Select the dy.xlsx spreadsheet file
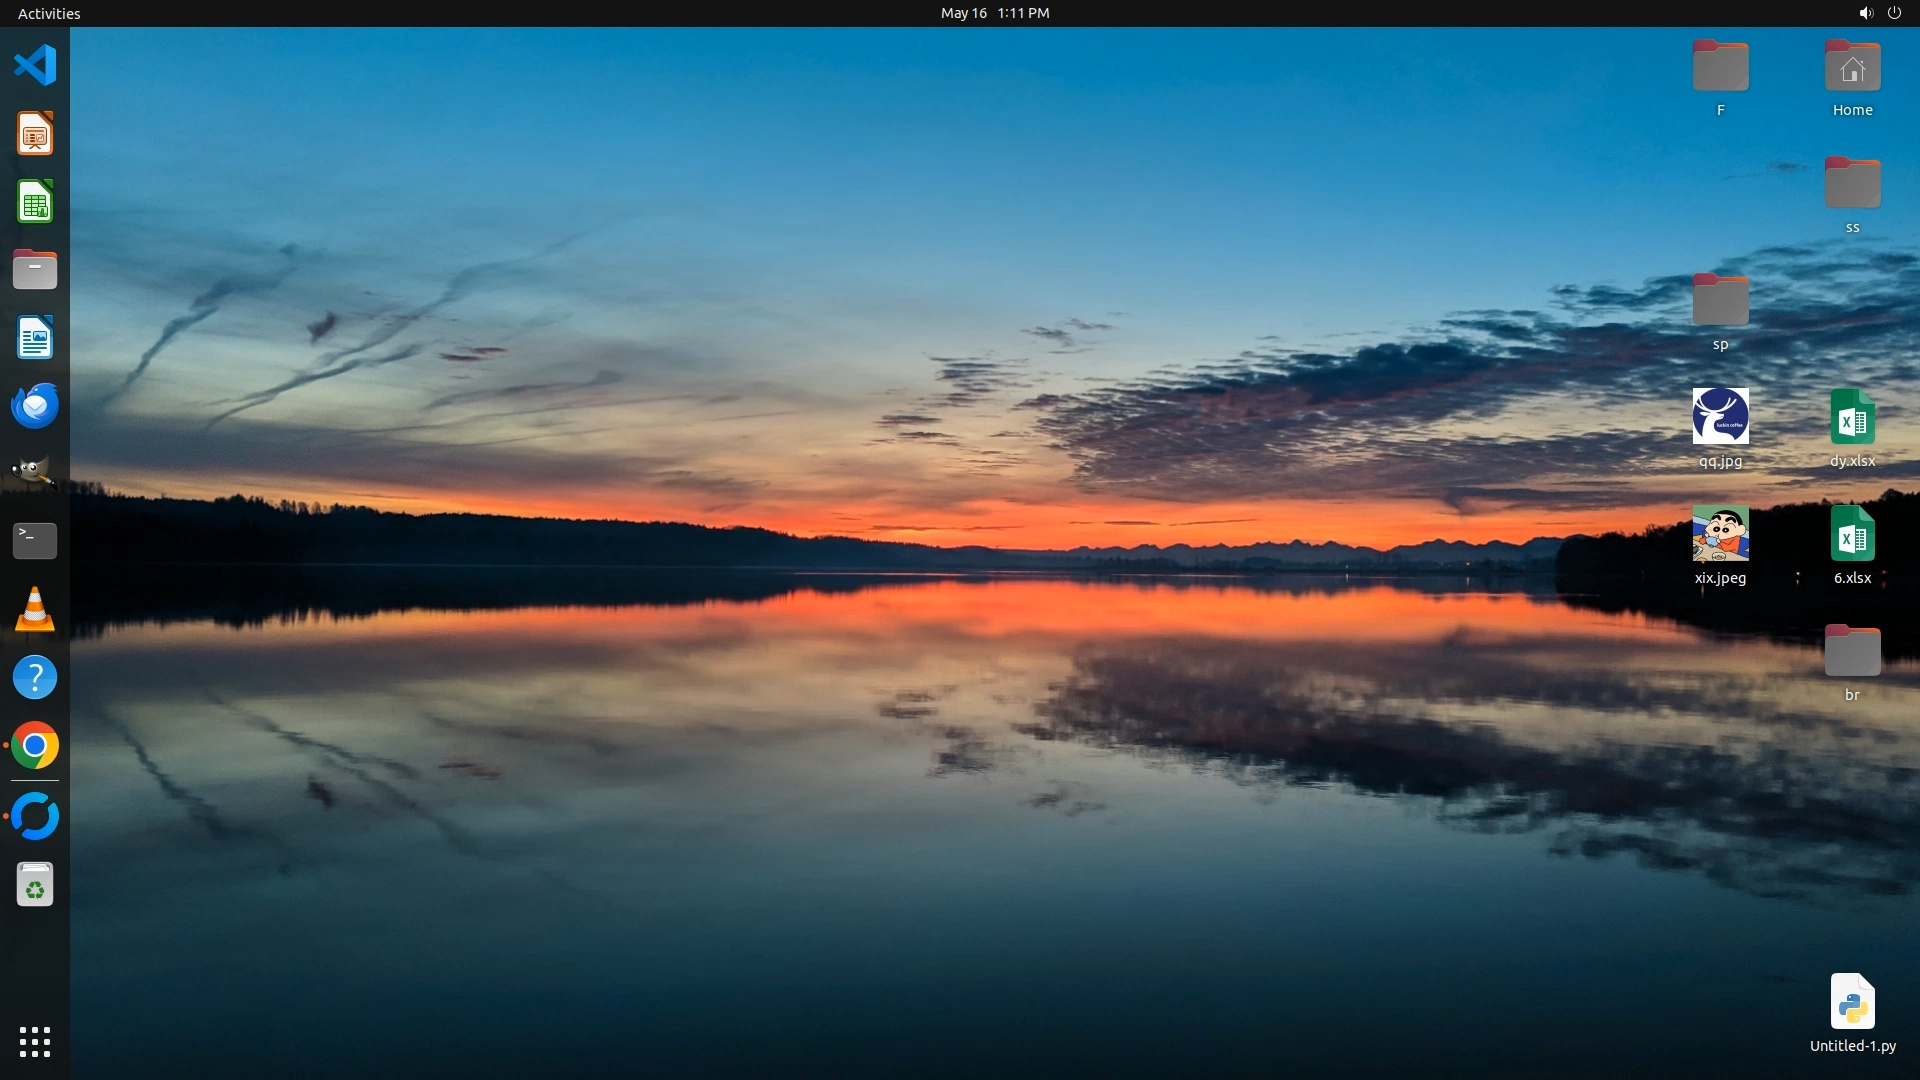Image resolution: width=1920 pixels, height=1080 pixels. pos(1852,417)
